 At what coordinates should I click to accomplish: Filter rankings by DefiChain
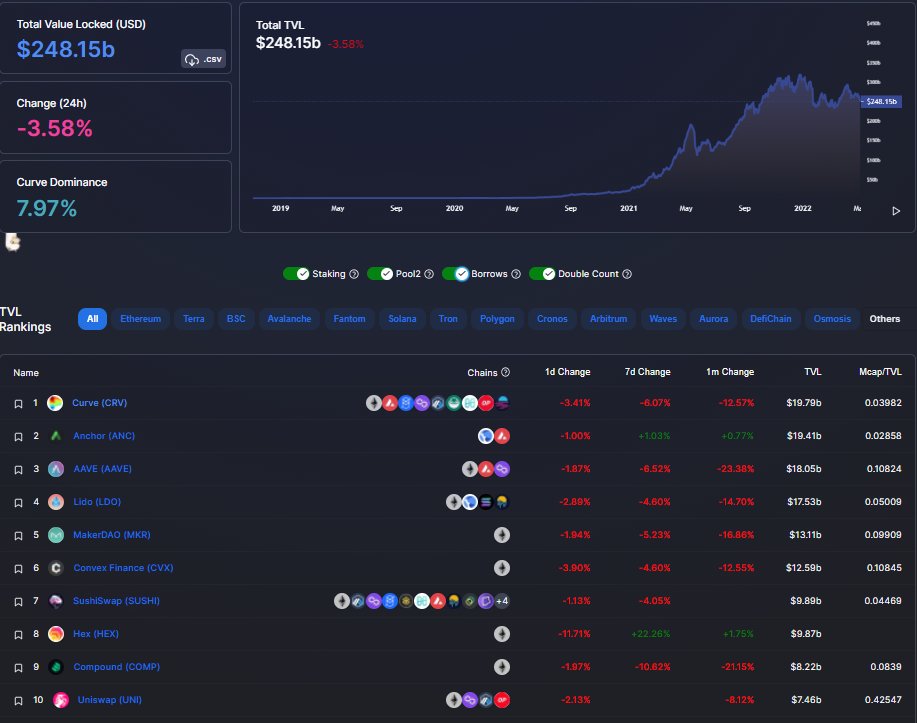coord(771,319)
